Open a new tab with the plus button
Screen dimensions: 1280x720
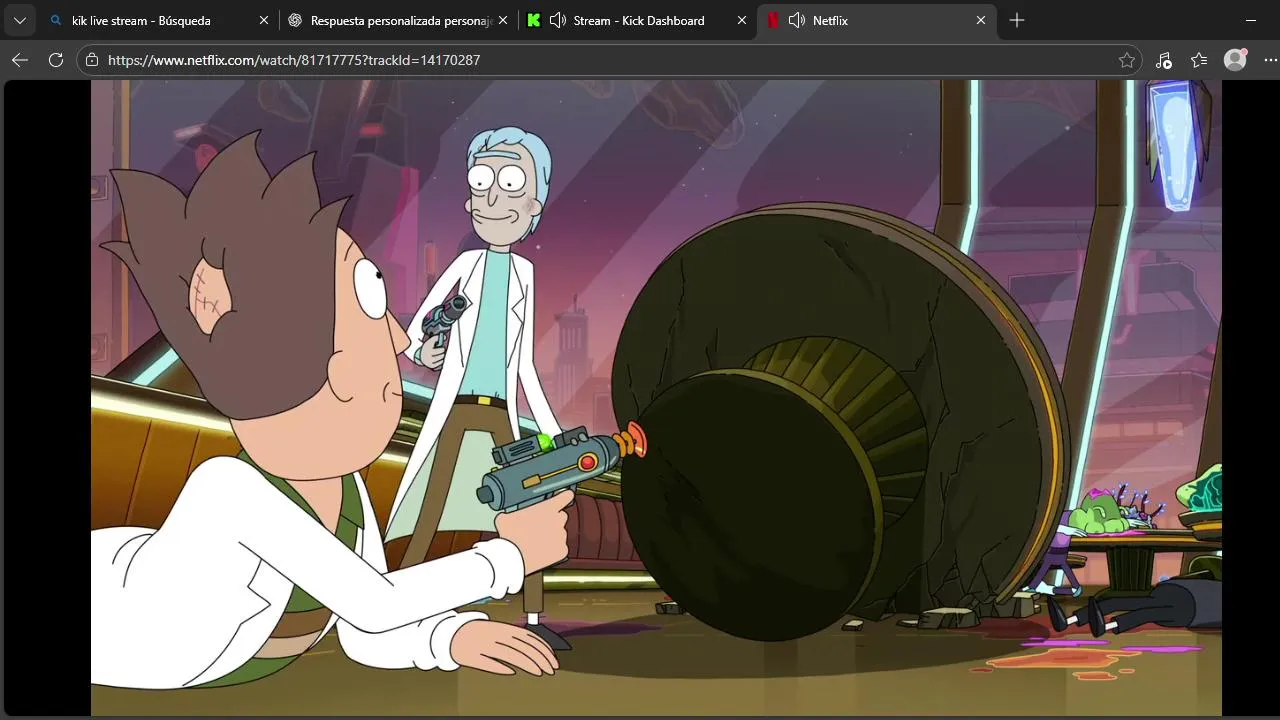1017,20
